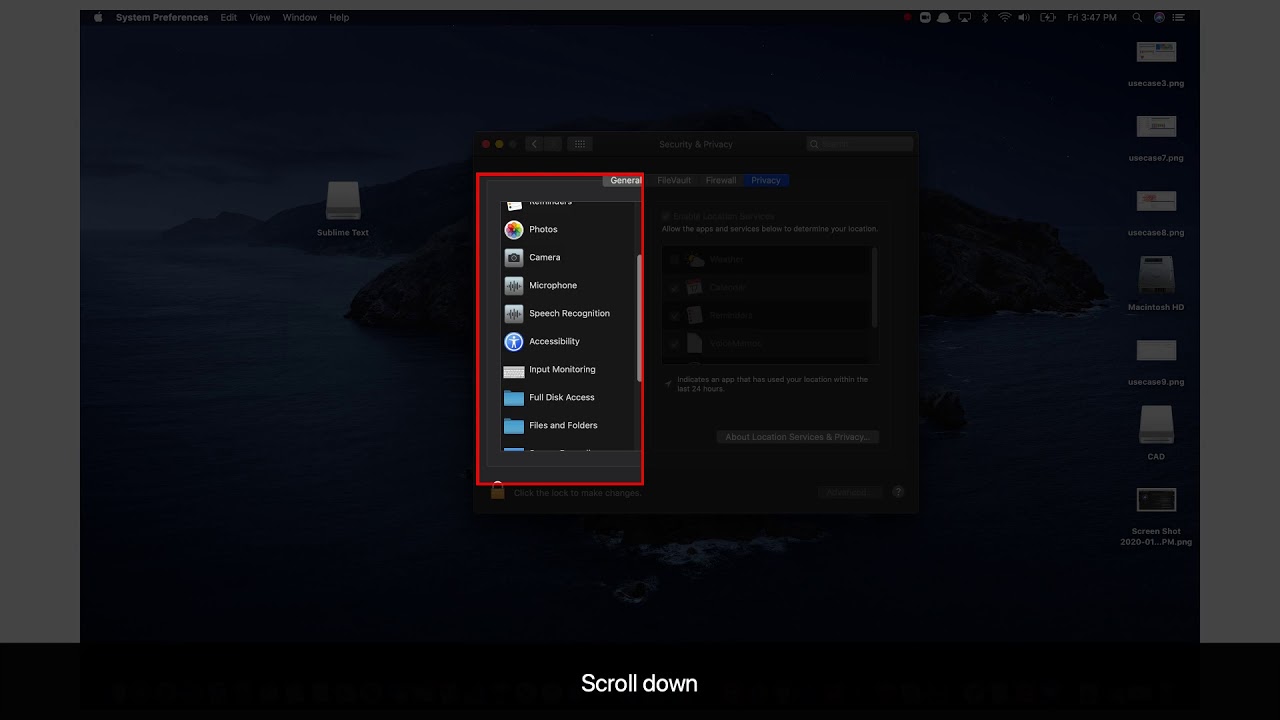Screen dimensions: 1280x720
Task: Click the red recording indicator icon
Action: (907, 17)
